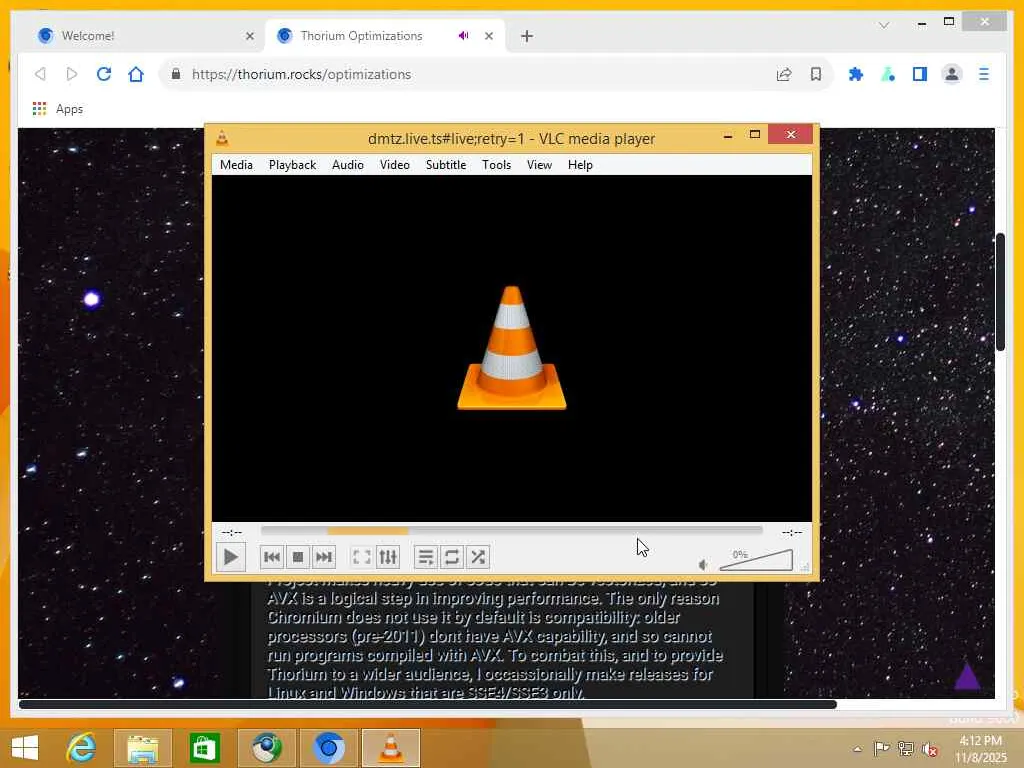Image resolution: width=1024 pixels, height=768 pixels.
Task: Bookmark this page
Action: coord(816,74)
